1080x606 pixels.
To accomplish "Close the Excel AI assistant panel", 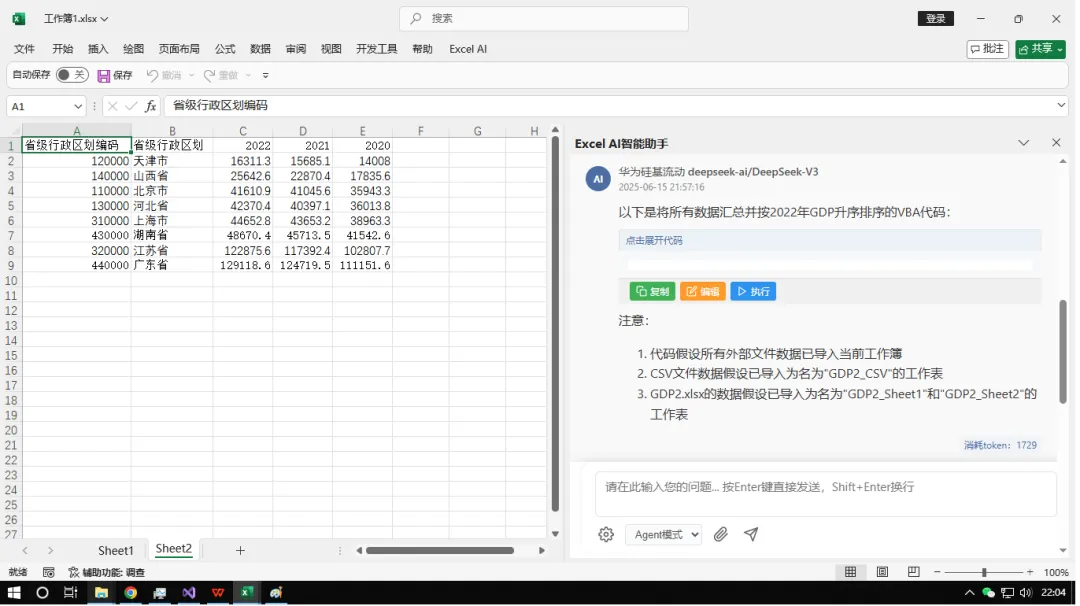I will click(x=1057, y=143).
